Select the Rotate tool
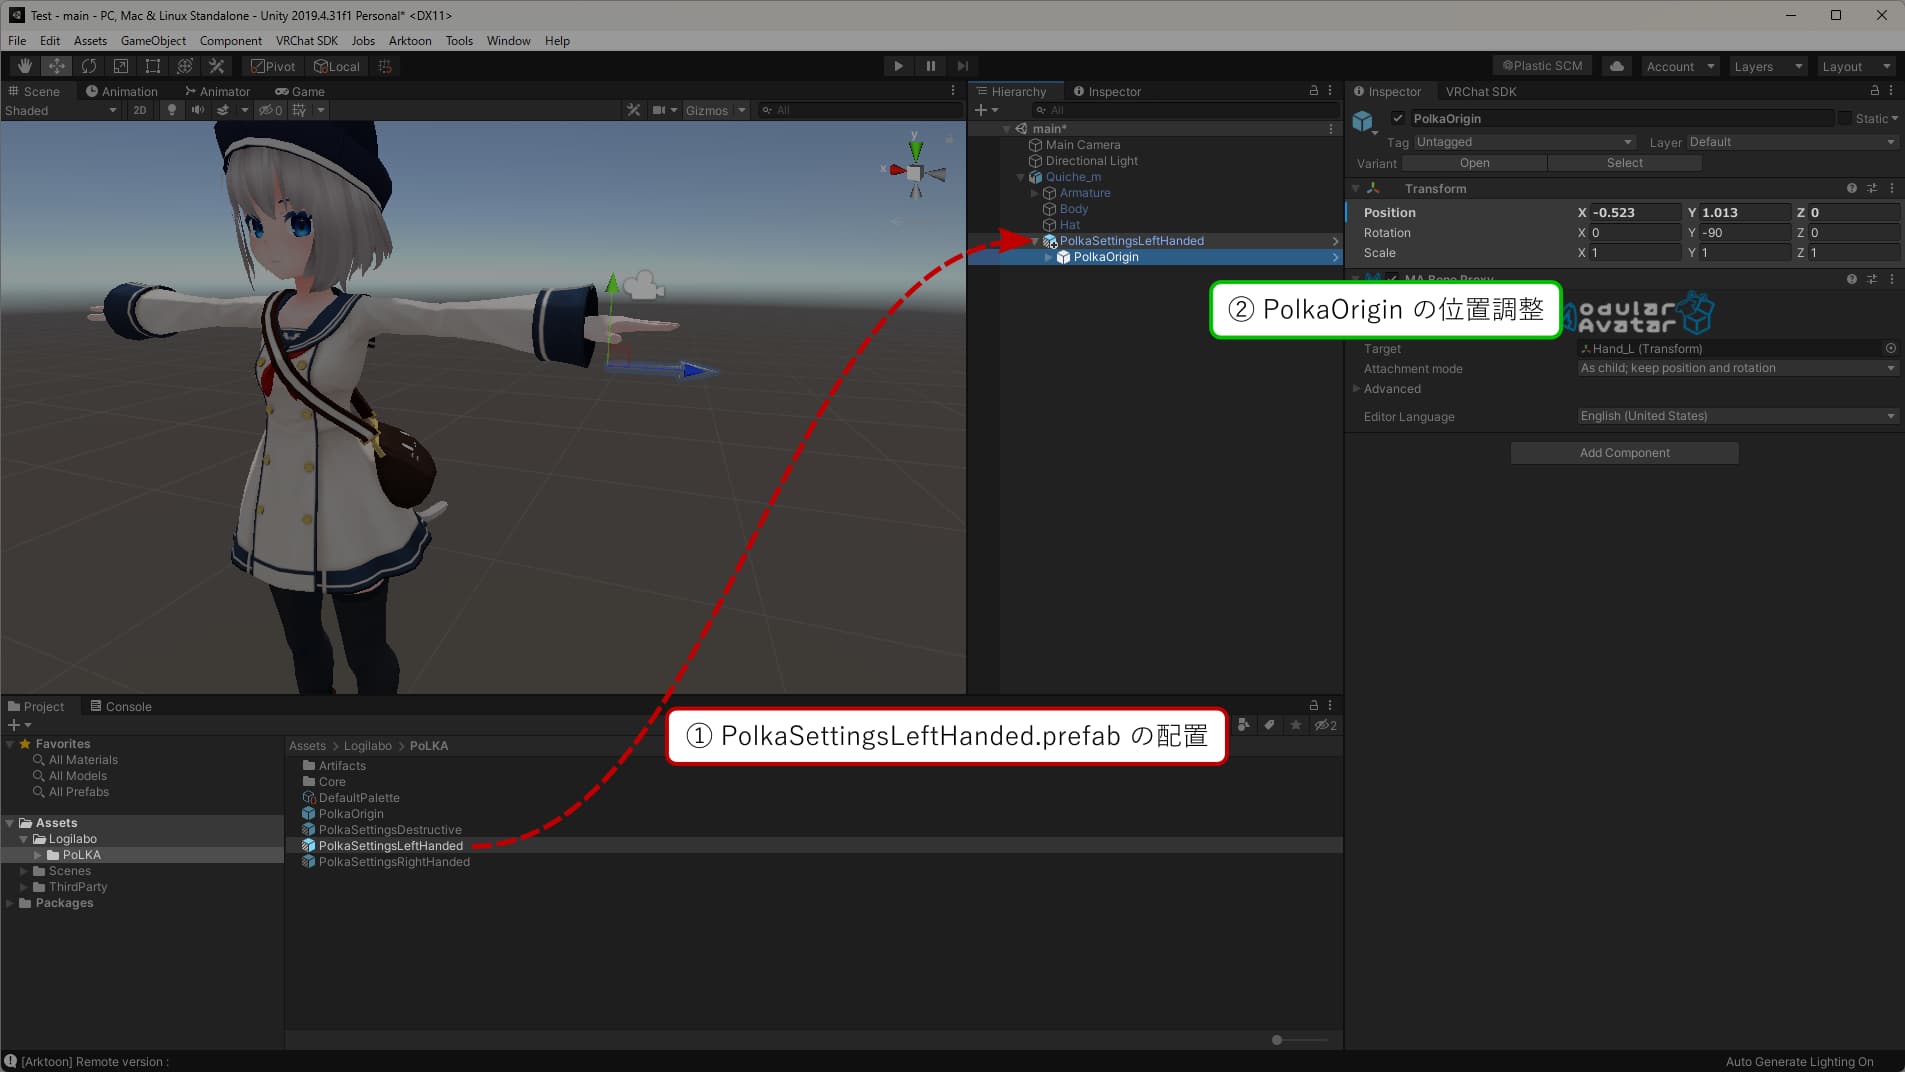The height and width of the screenshot is (1072, 1905). (89, 66)
